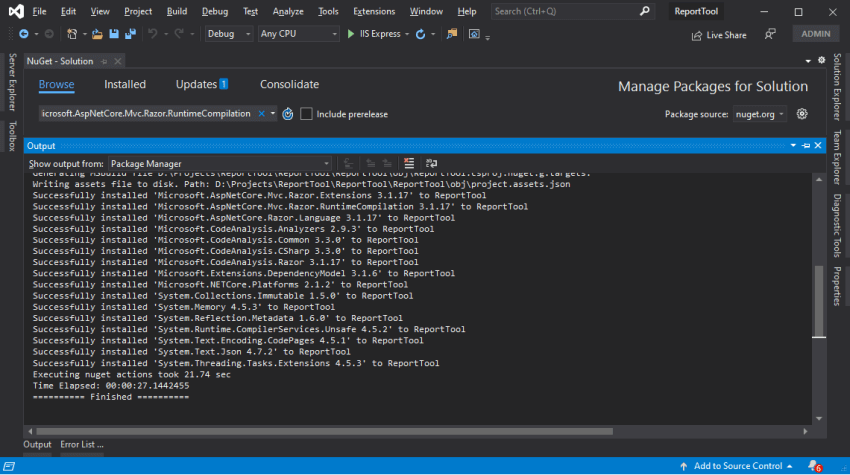Image resolution: width=850 pixels, height=475 pixels.
Task: Open the Package source nuget.org dropdown
Action: (x=759, y=114)
